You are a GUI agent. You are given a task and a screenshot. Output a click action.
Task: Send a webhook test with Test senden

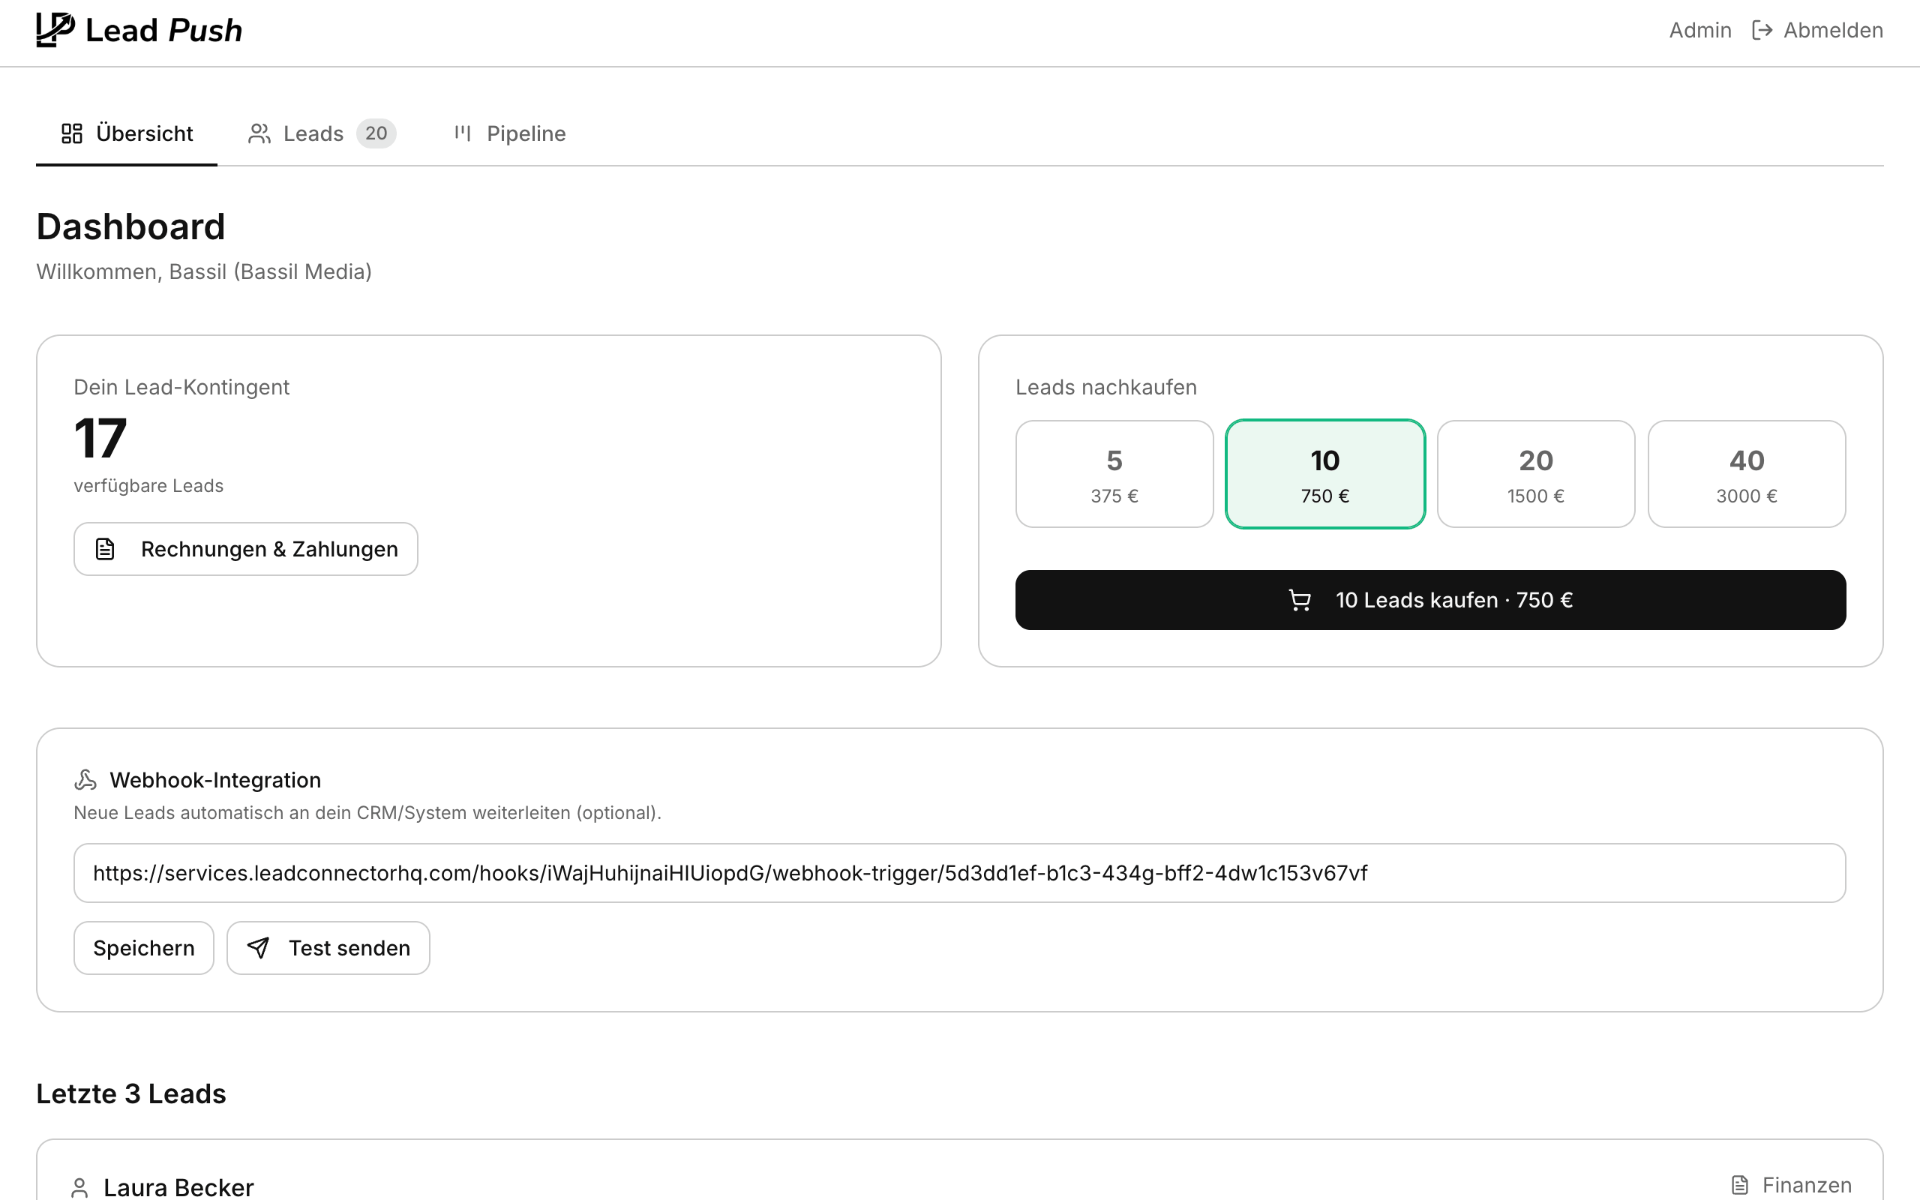pos(328,948)
